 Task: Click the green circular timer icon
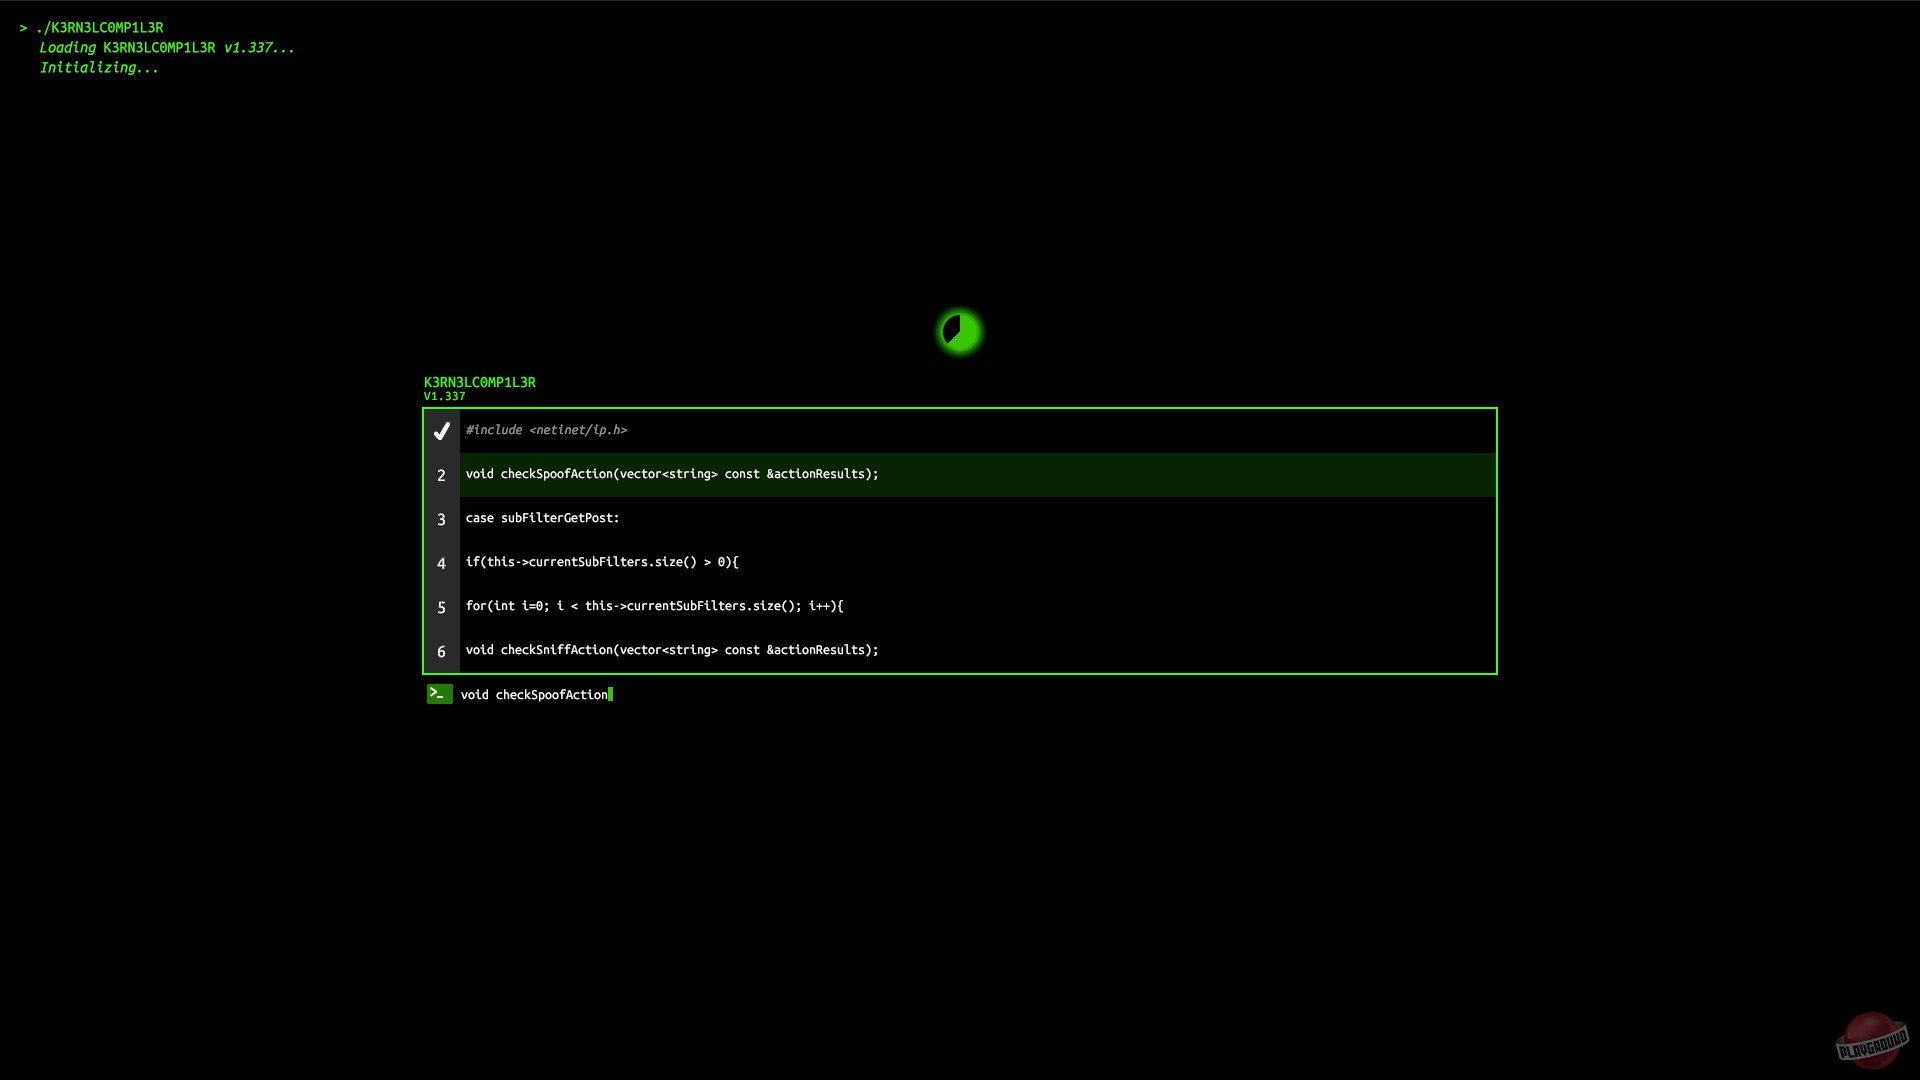(x=960, y=332)
